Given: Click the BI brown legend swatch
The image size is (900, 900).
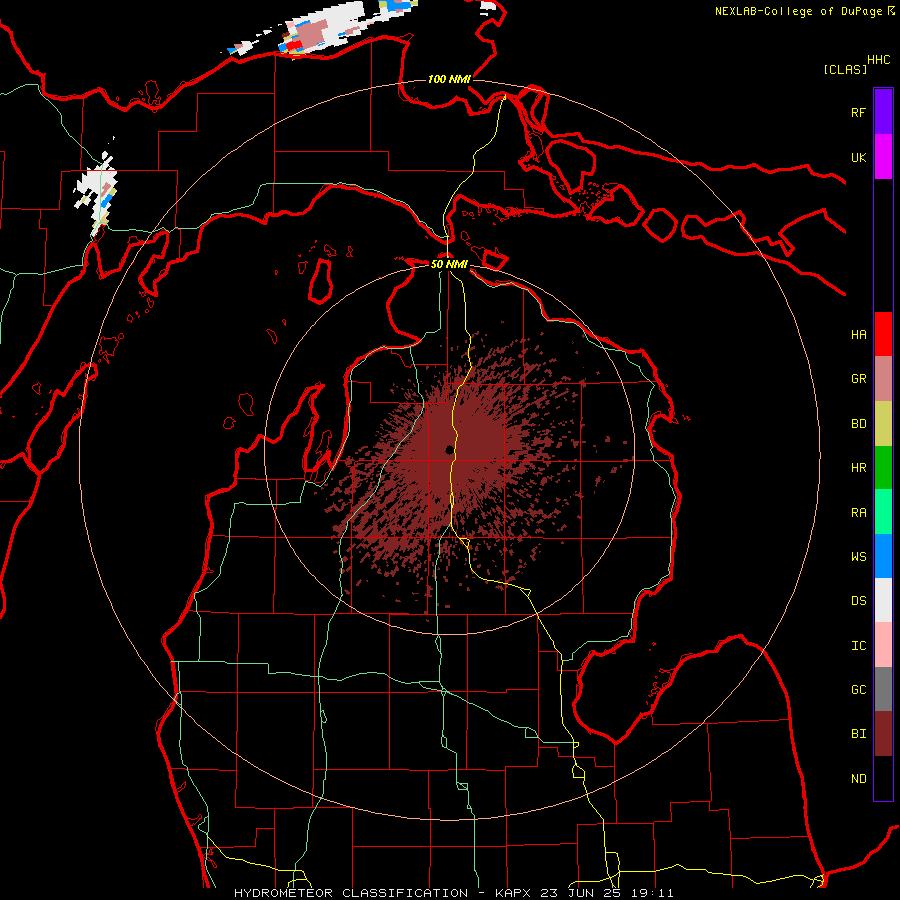Looking at the screenshot, I should click(x=883, y=734).
